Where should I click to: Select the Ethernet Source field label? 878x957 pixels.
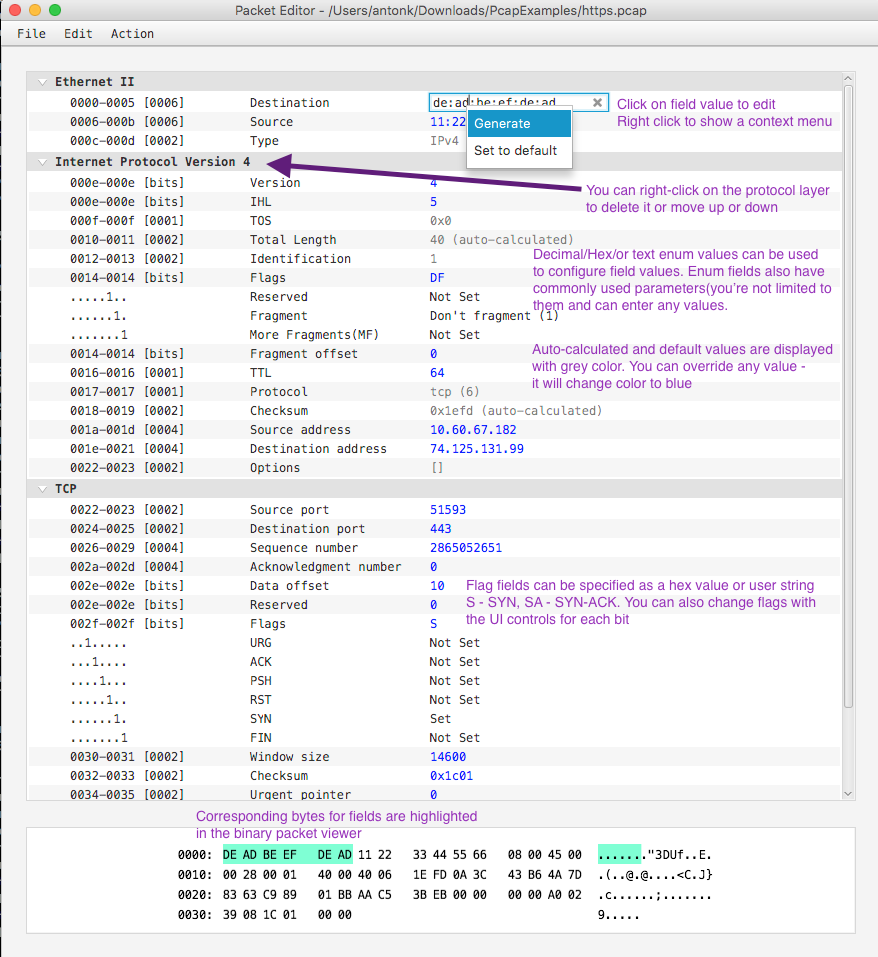coord(271,121)
